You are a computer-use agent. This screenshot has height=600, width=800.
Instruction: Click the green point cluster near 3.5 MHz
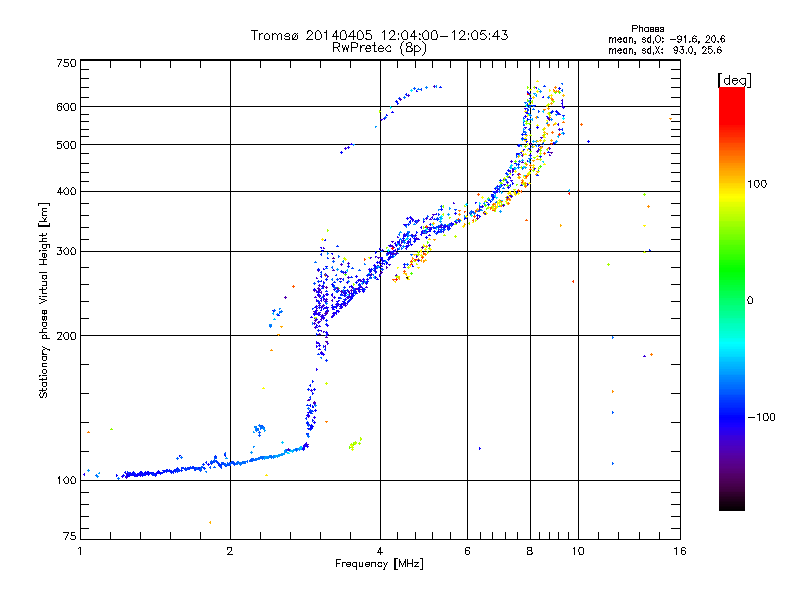[355, 444]
